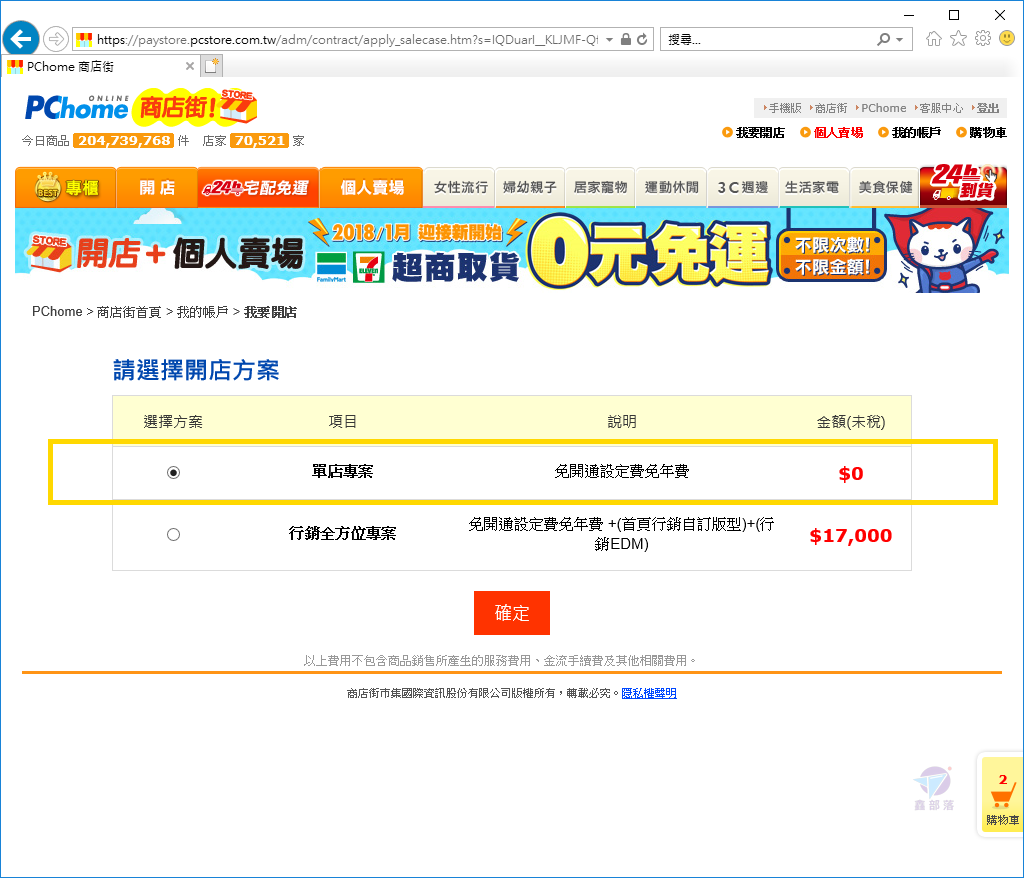The width and height of the screenshot is (1024, 878).
Task: Expand search provider dropdown arrow
Action: click(900, 40)
